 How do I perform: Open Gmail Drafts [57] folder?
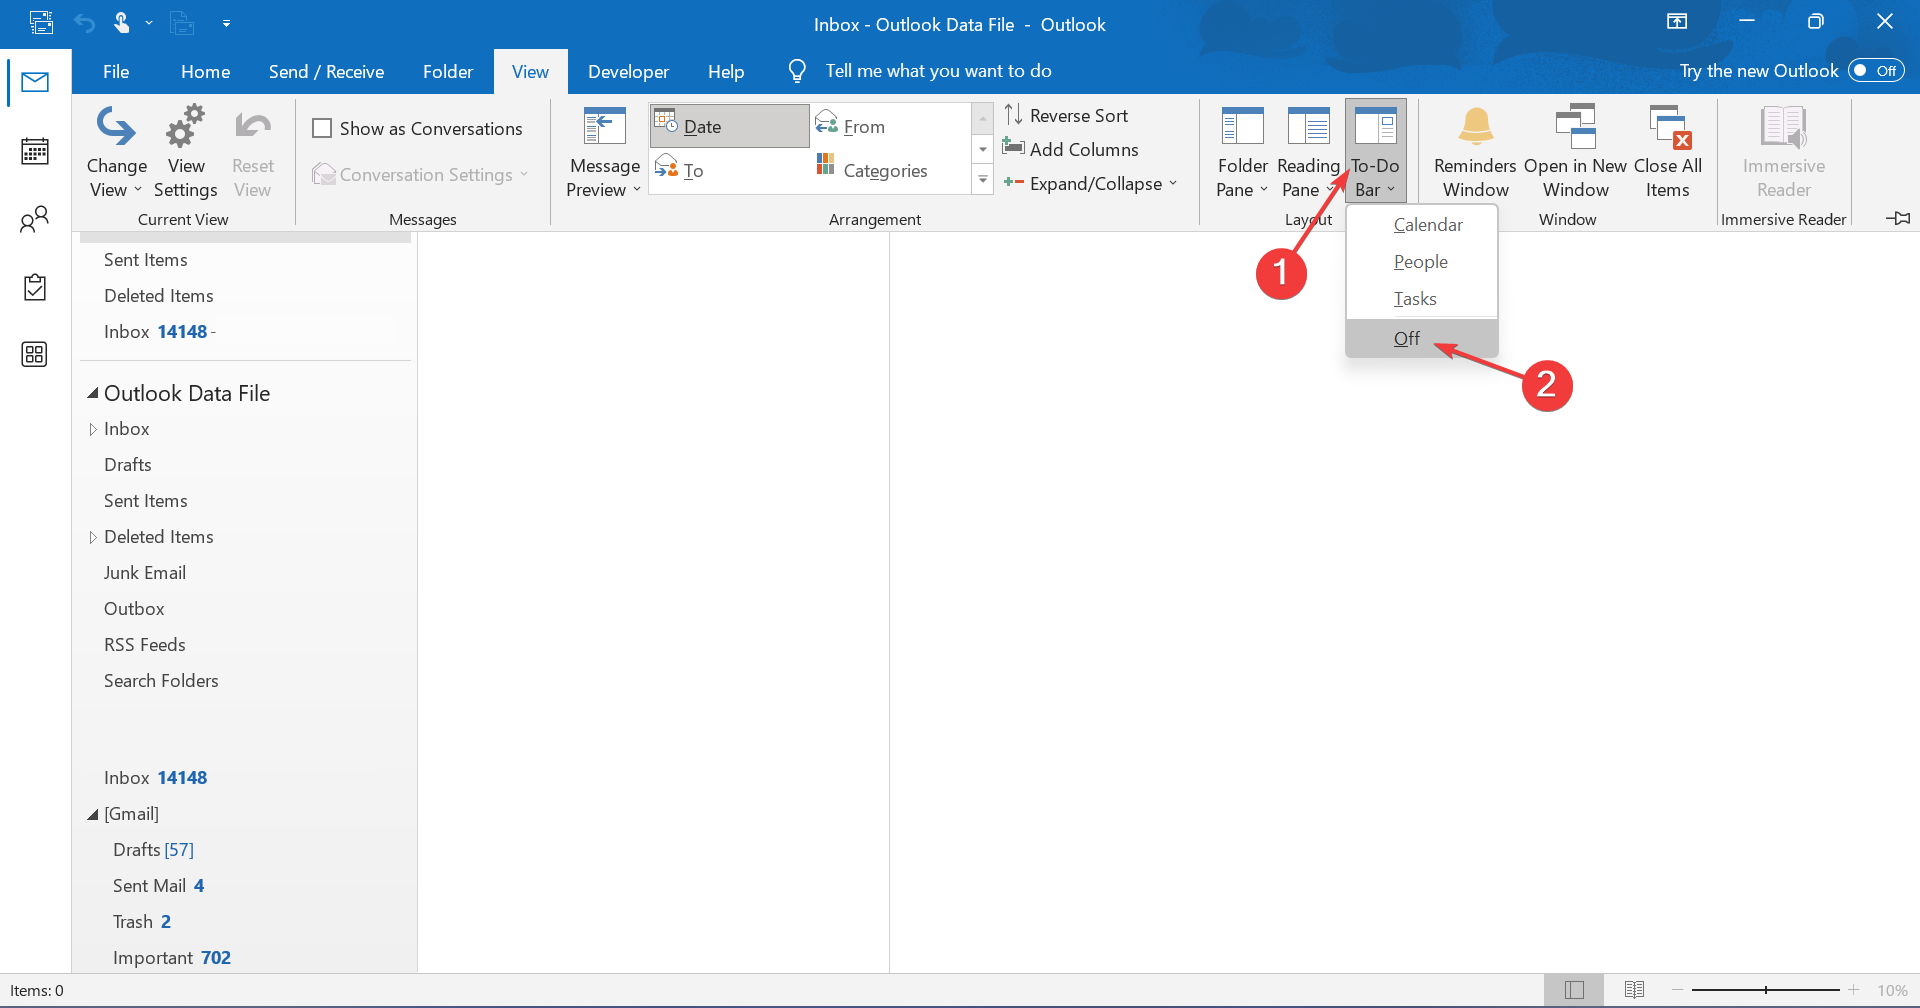153,850
